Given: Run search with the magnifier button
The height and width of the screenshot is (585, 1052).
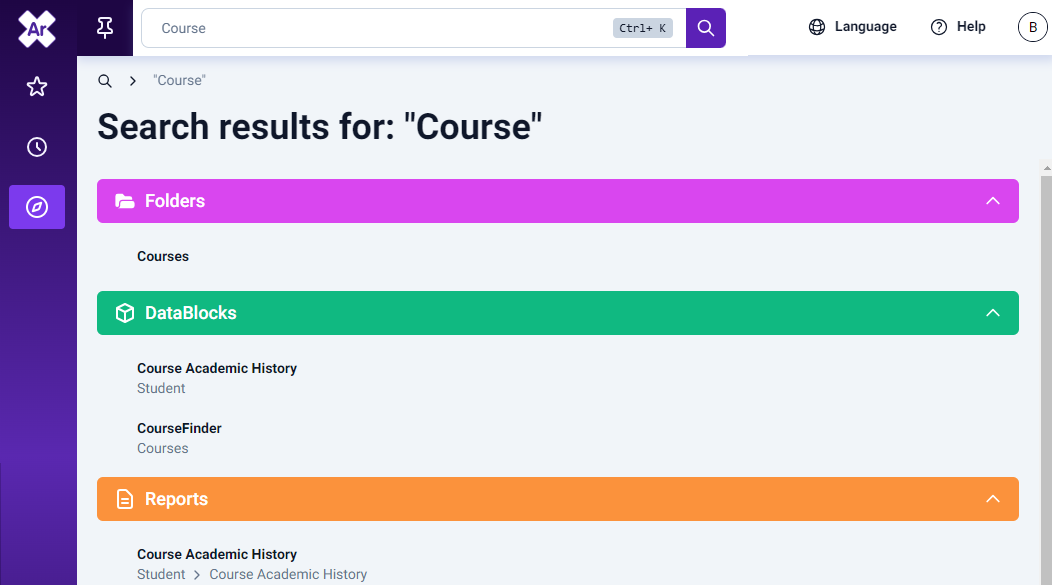Looking at the screenshot, I should [705, 28].
